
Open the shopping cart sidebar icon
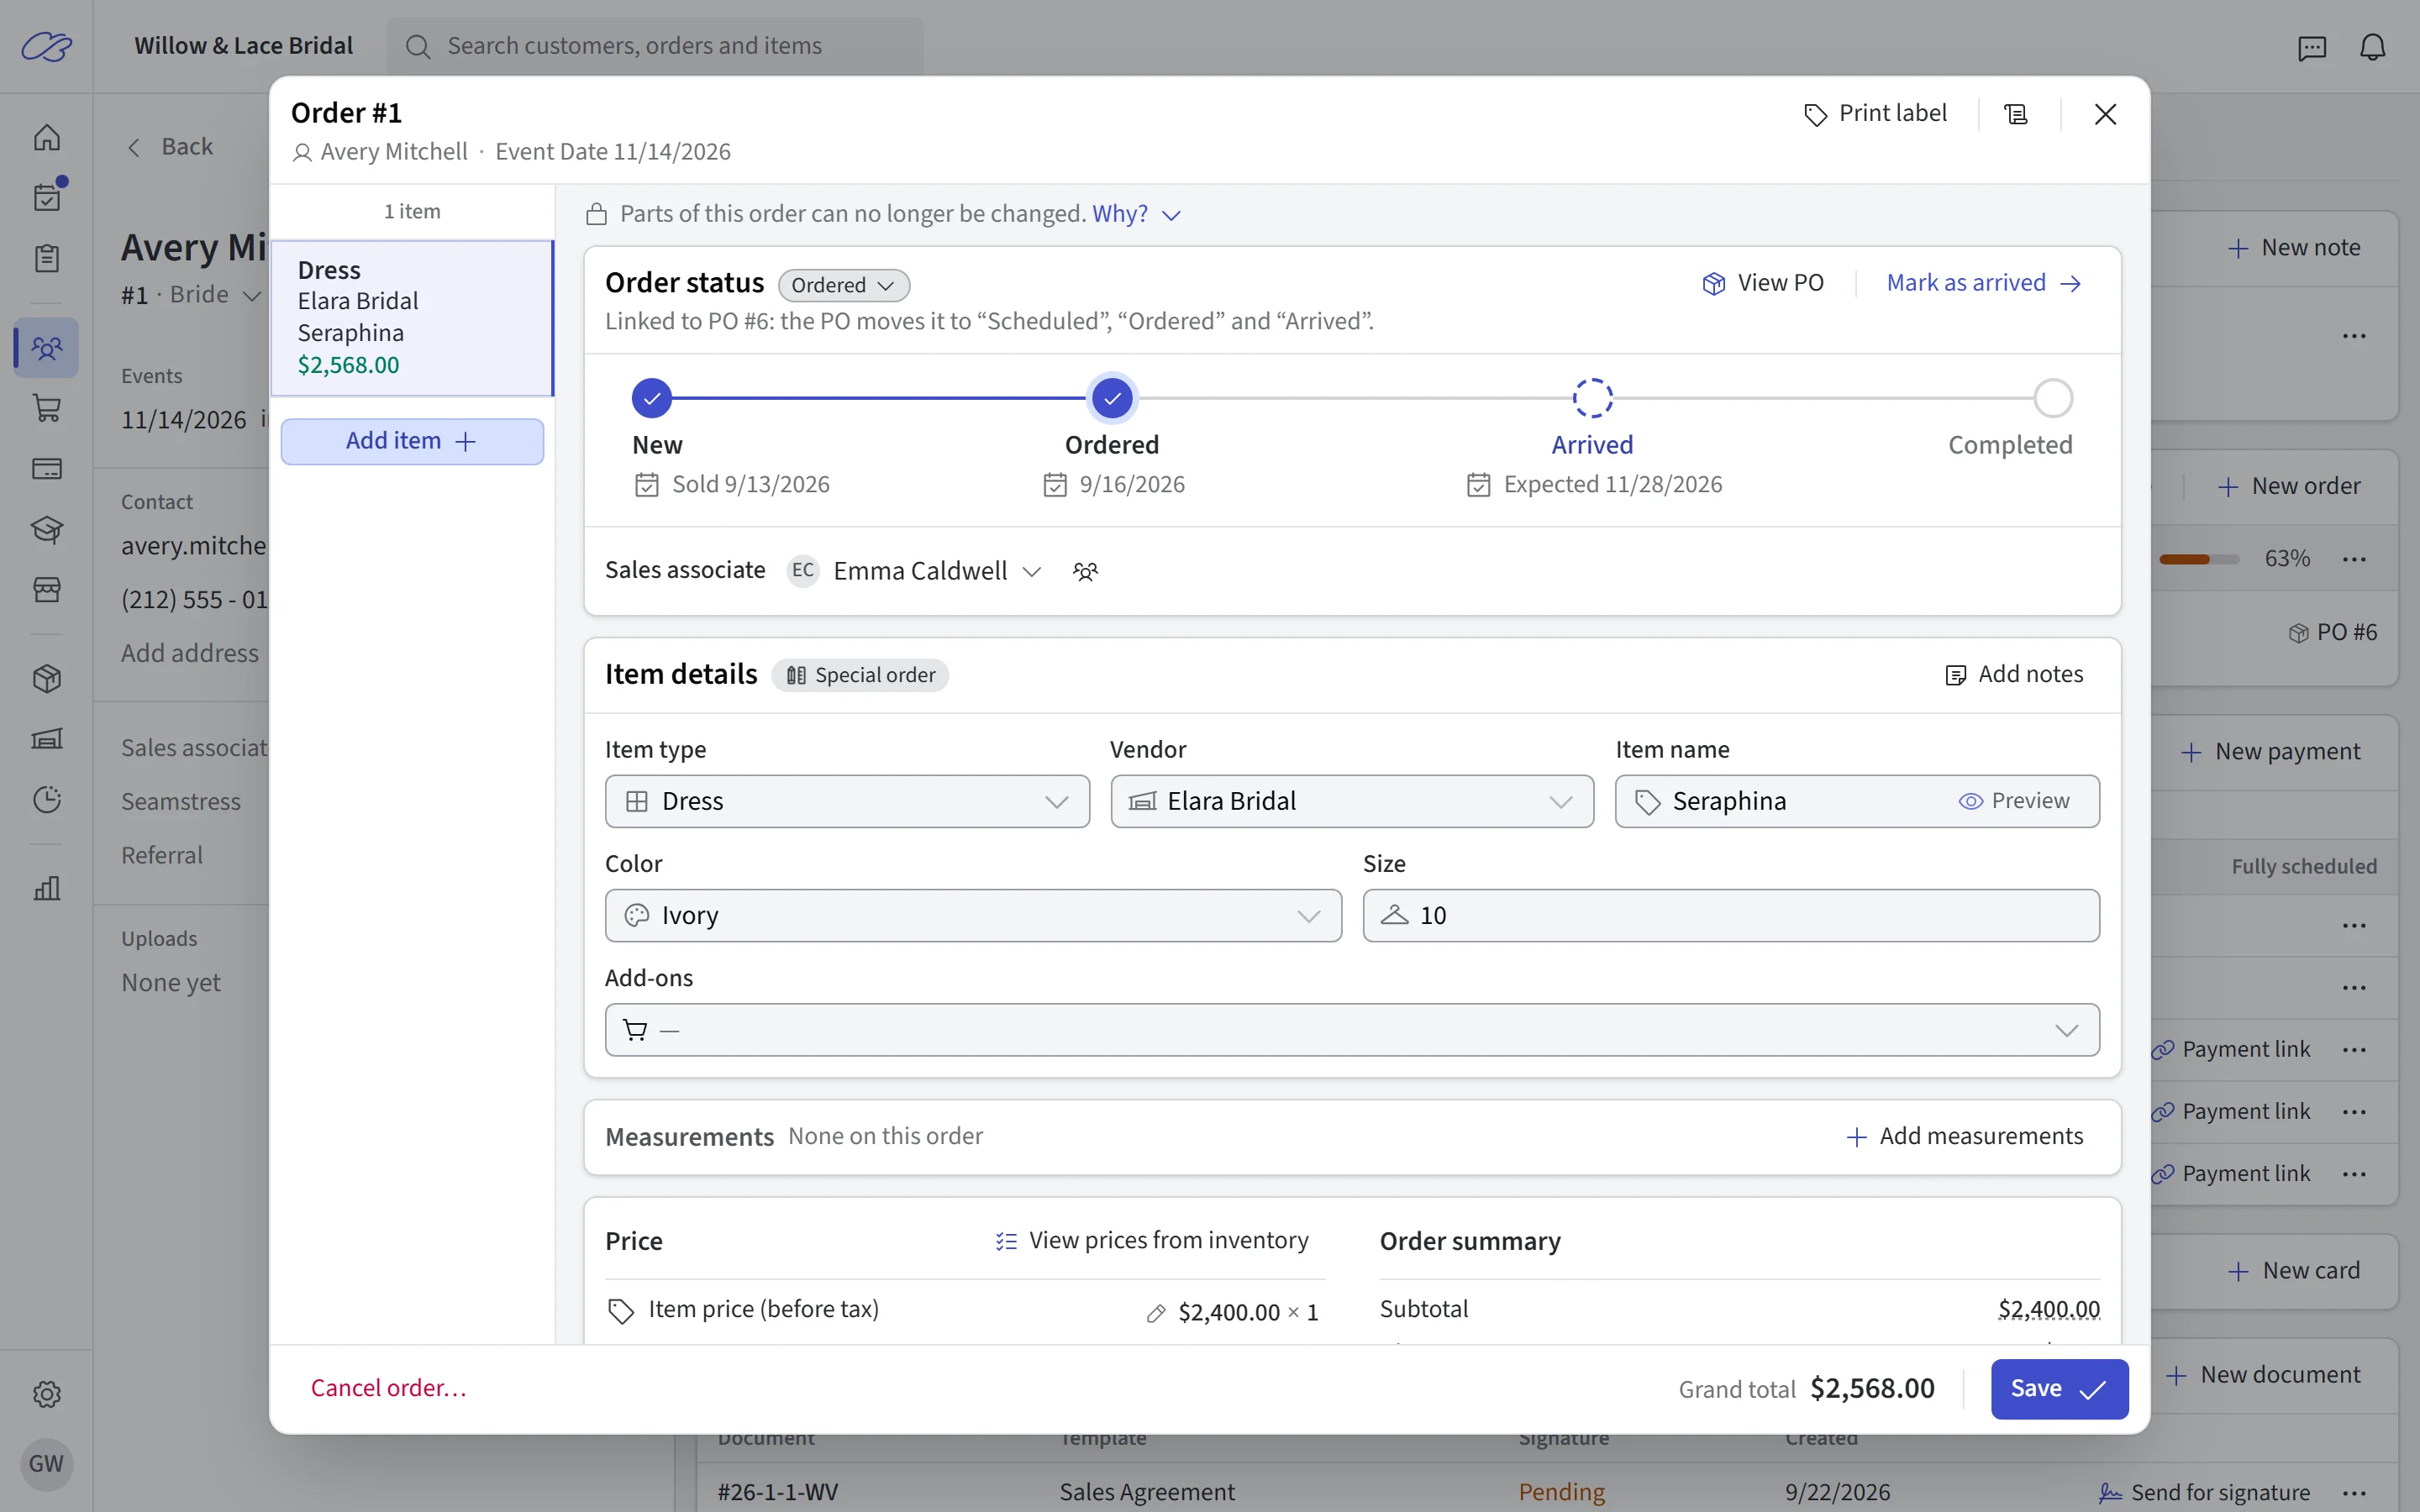47,408
